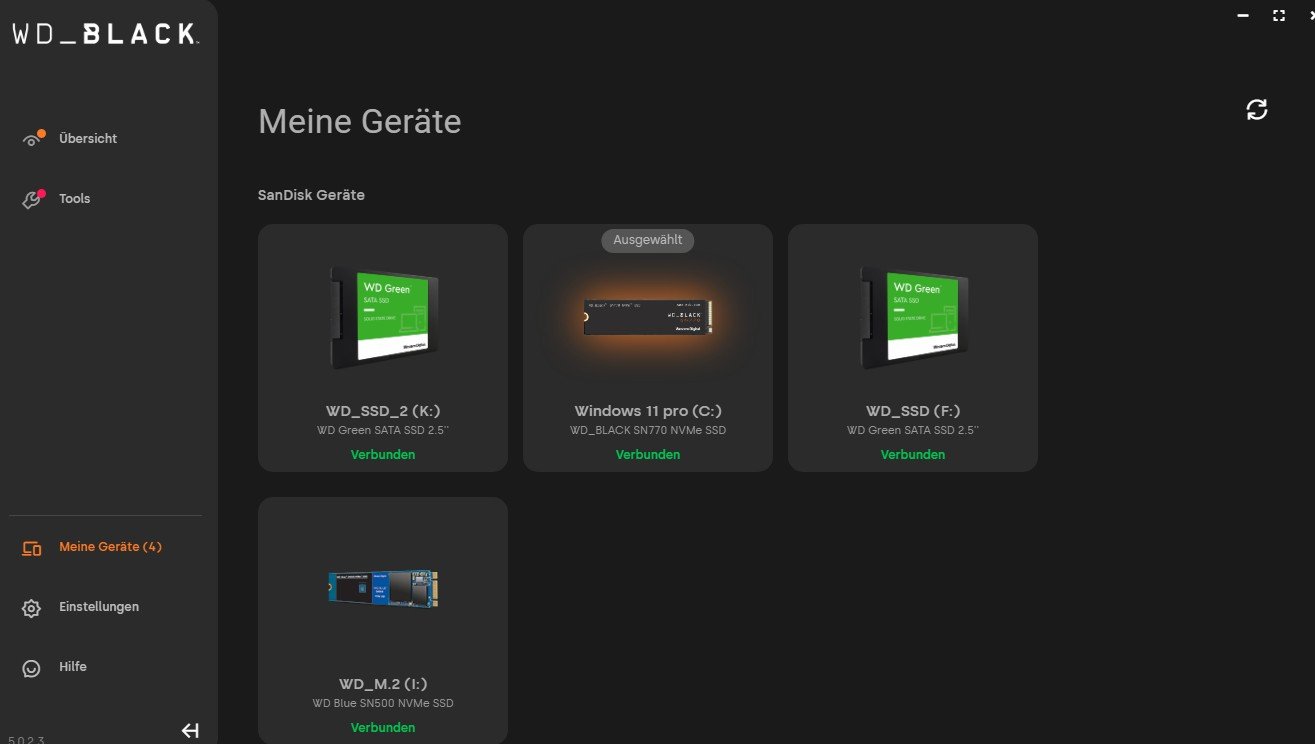Click the Windows 11 pro (C:) title
Viewport: 1315px width, 744px height.
[648, 411]
